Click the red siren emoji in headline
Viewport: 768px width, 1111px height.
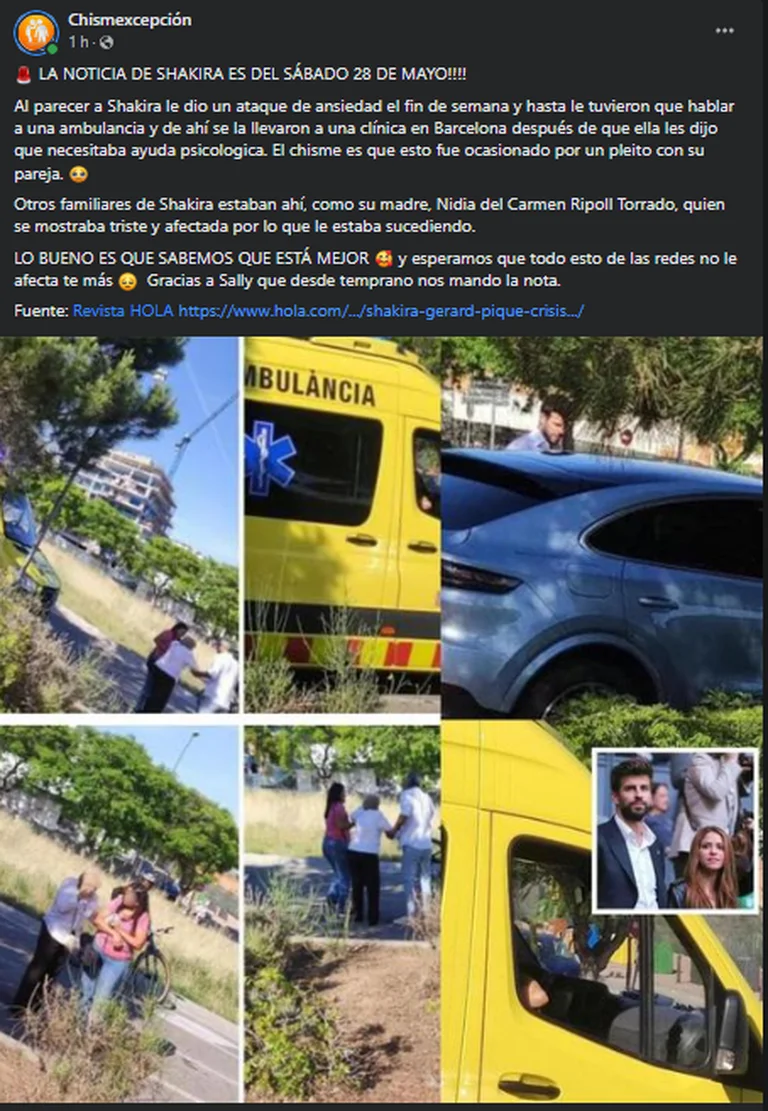[x=24, y=74]
